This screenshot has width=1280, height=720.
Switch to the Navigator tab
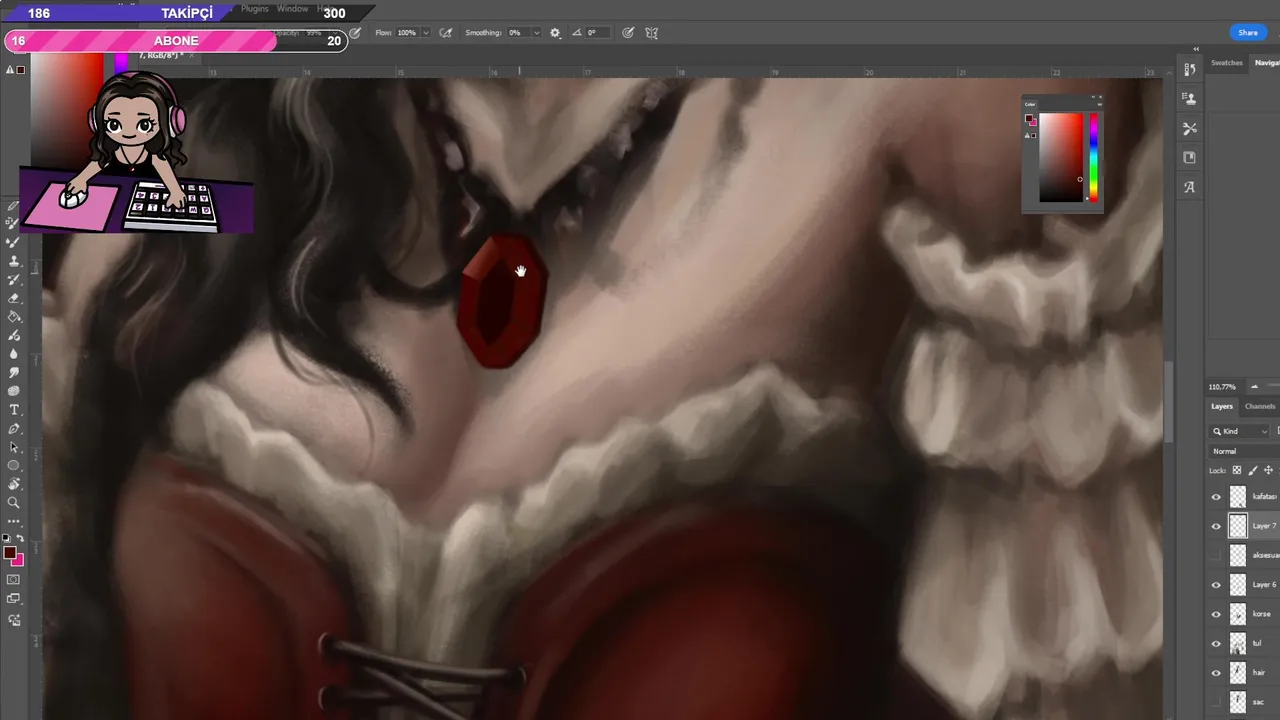click(x=1266, y=63)
